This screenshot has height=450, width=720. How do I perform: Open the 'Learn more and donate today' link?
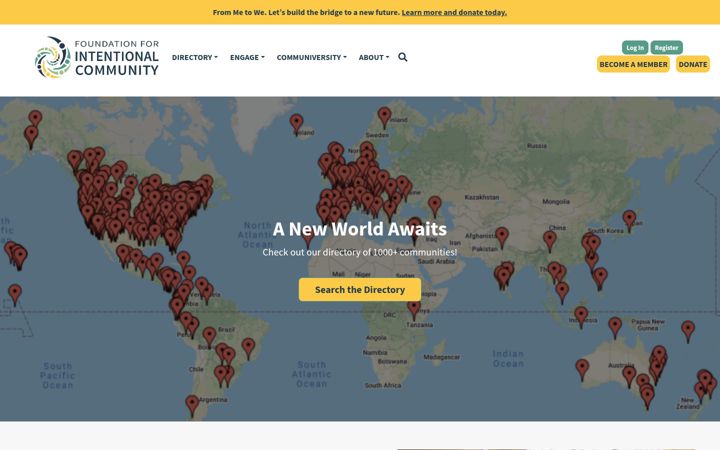[x=454, y=12]
